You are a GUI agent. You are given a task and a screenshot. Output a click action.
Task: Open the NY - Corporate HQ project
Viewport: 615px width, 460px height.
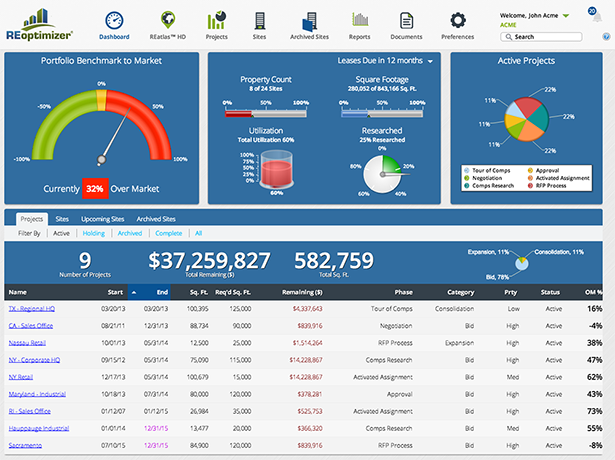(x=34, y=360)
